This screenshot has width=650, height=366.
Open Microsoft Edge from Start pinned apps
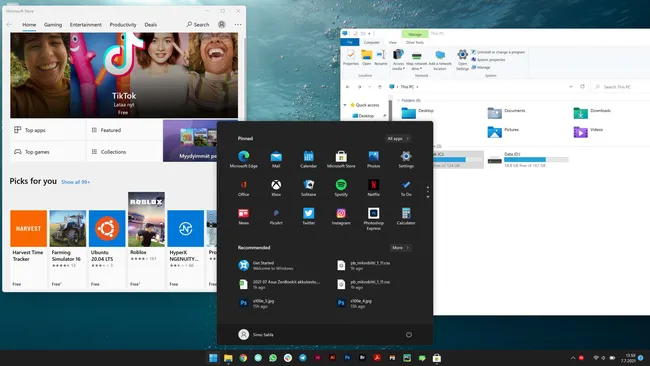pos(244,159)
